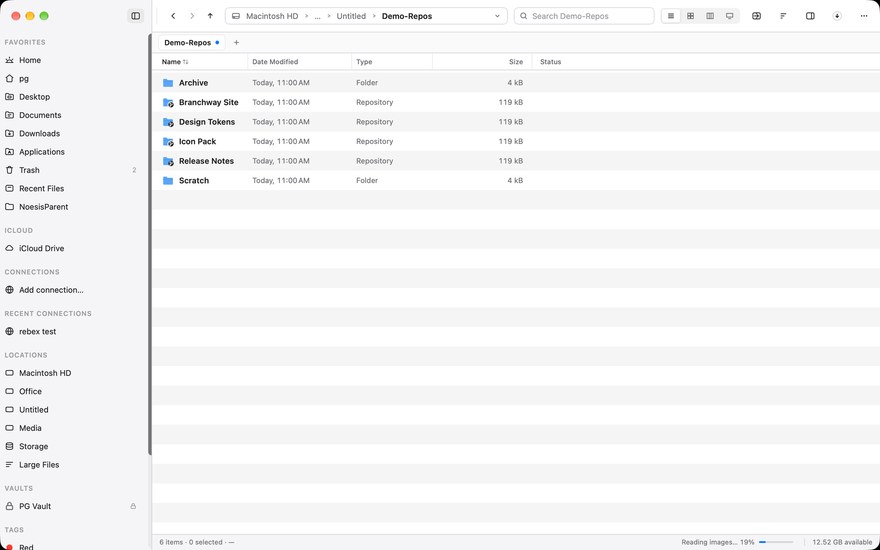Add a new tab with plus
The image size is (880, 550).
click(236, 43)
